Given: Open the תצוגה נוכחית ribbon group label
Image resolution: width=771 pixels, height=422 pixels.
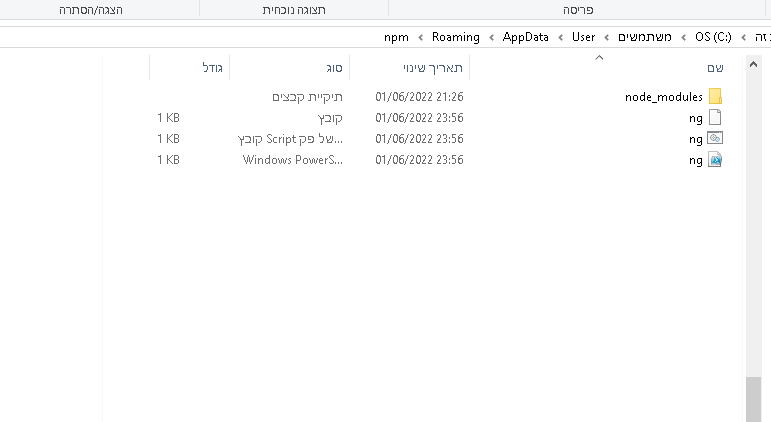Looking at the screenshot, I should click(x=294, y=10).
